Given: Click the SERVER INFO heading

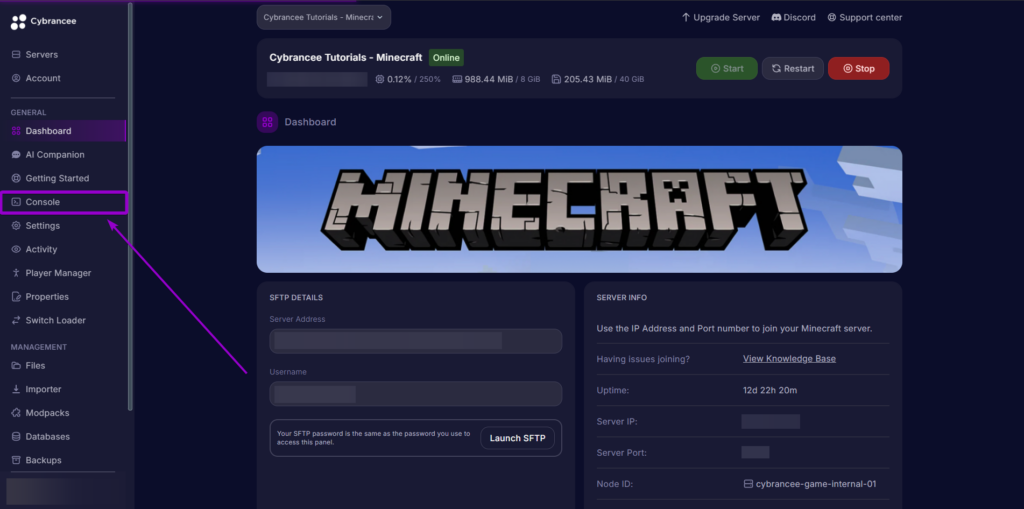Looking at the screenshot, I should [622, 298].
